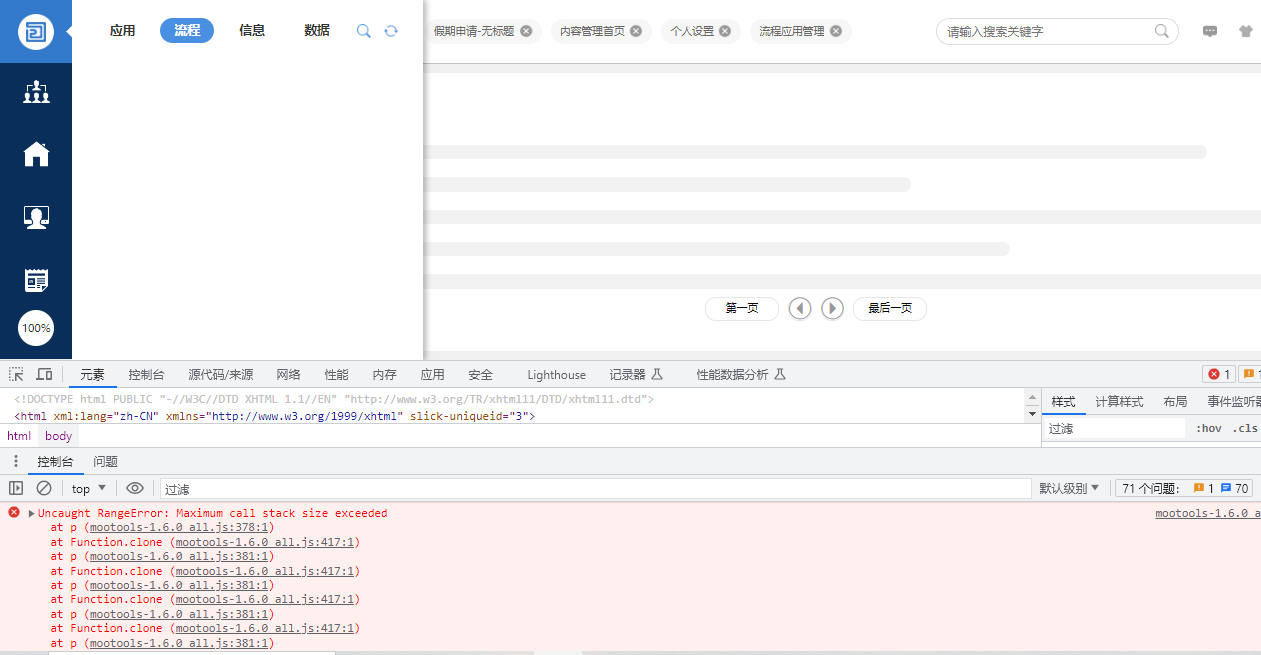
Task: Open the shirt skin theme icon
Action: 1245,31
